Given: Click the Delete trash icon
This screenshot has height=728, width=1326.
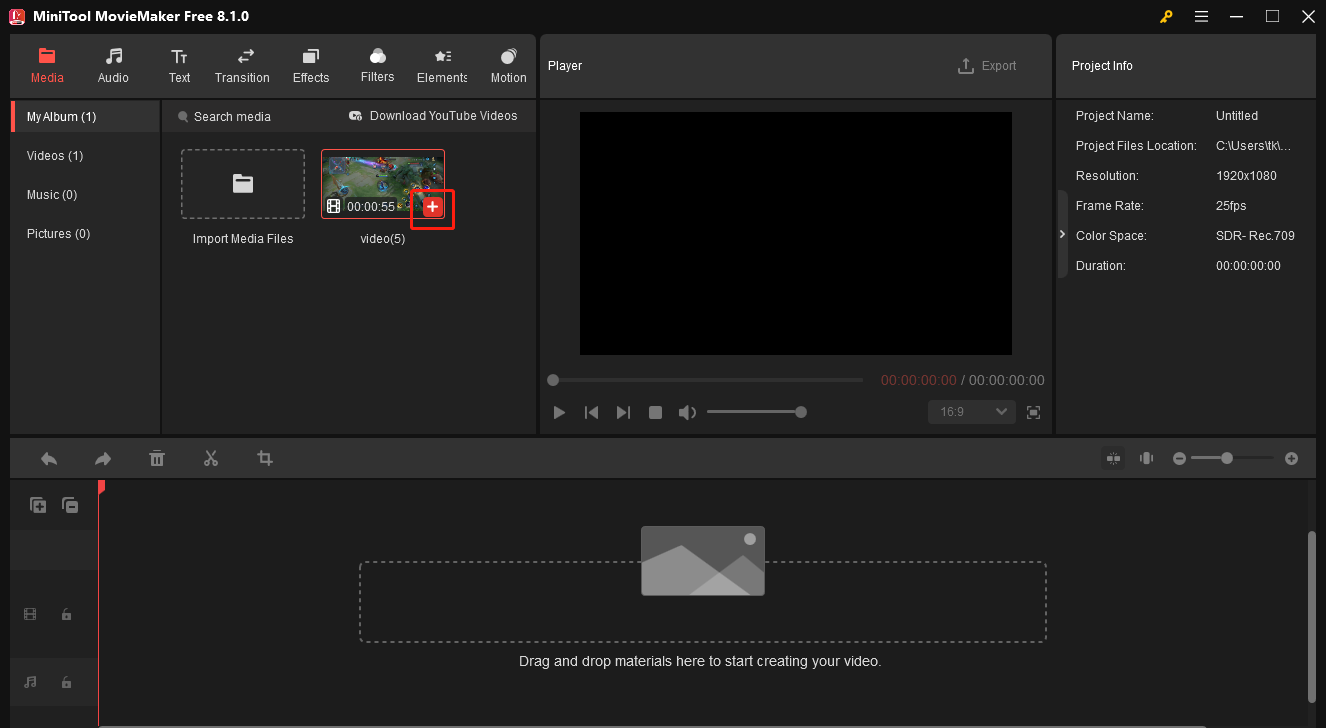Looking at the screenshot, I should (157, 458).
